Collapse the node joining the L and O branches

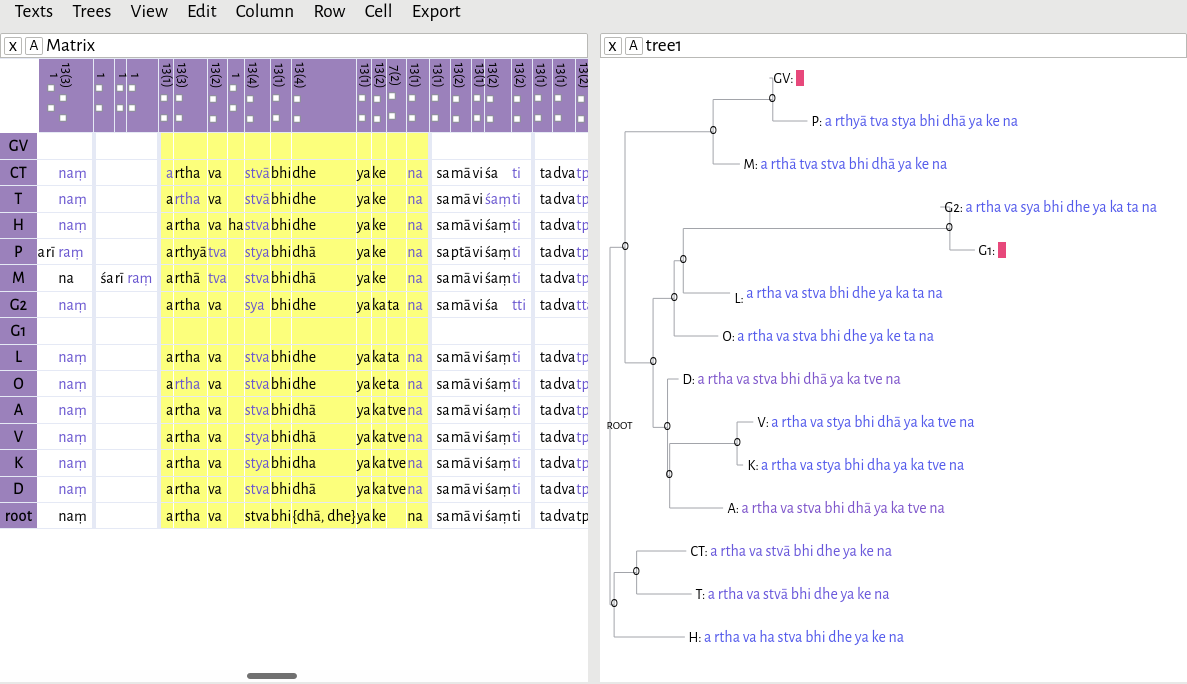(674, 296)
